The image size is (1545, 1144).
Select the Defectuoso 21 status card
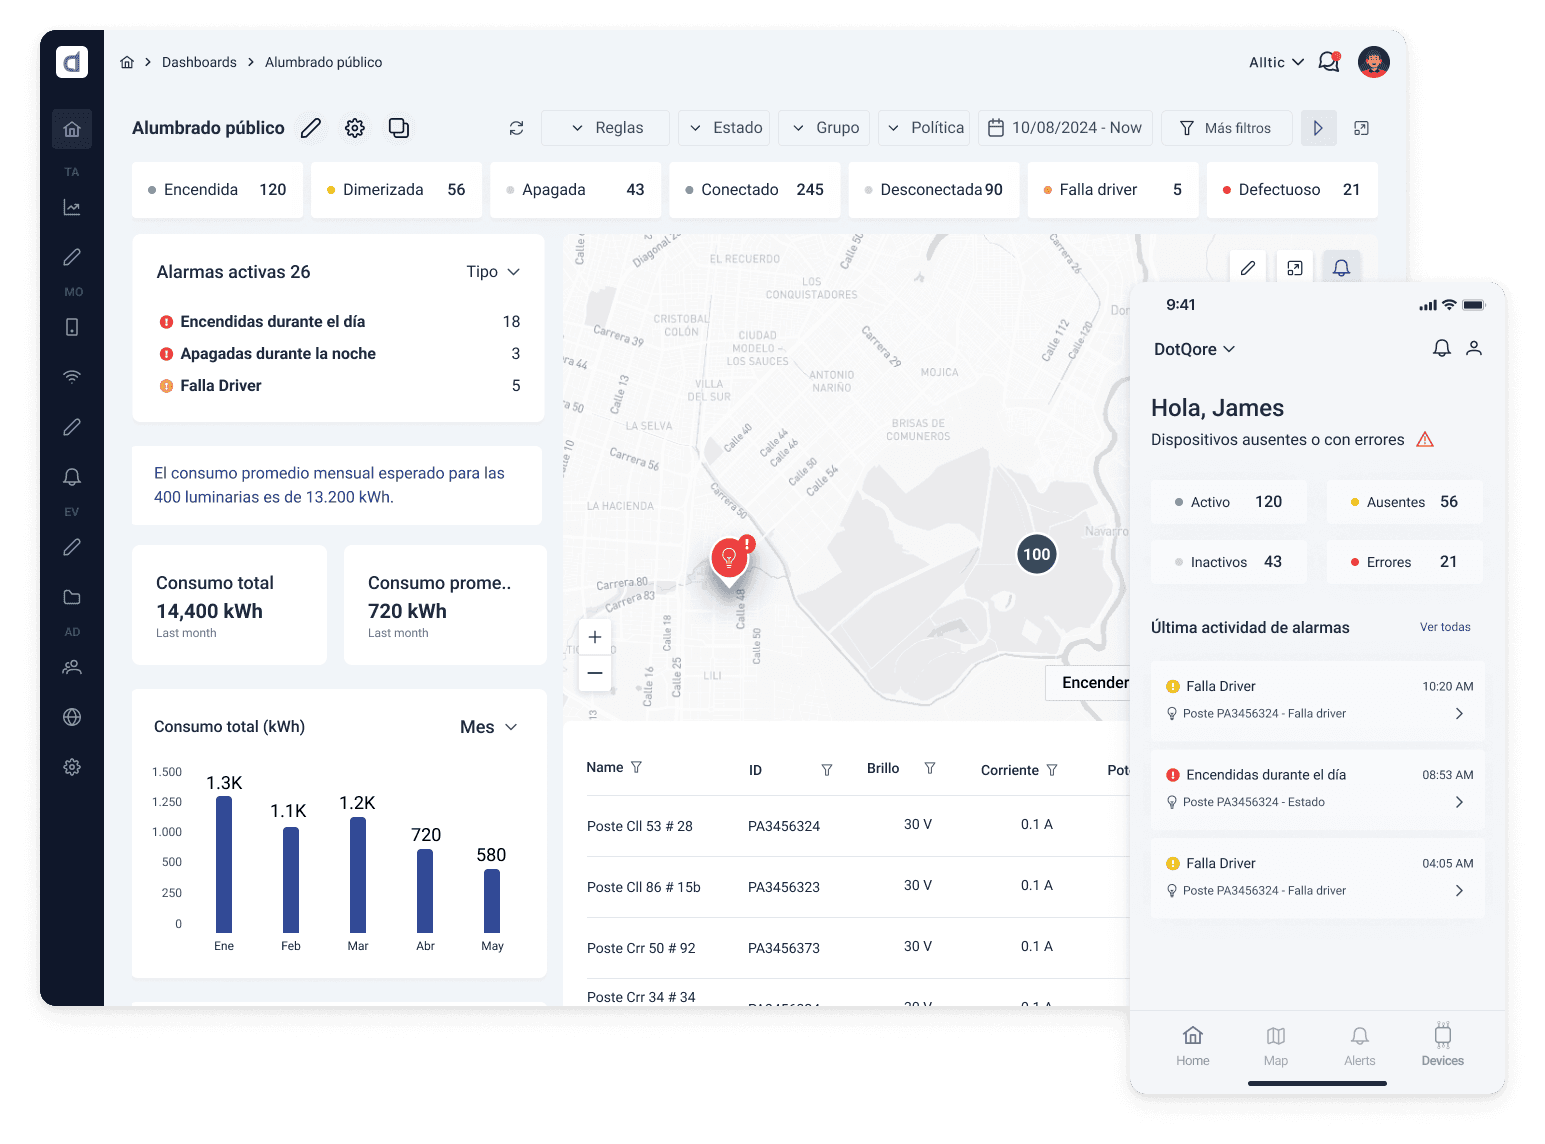coord(1292,190)
